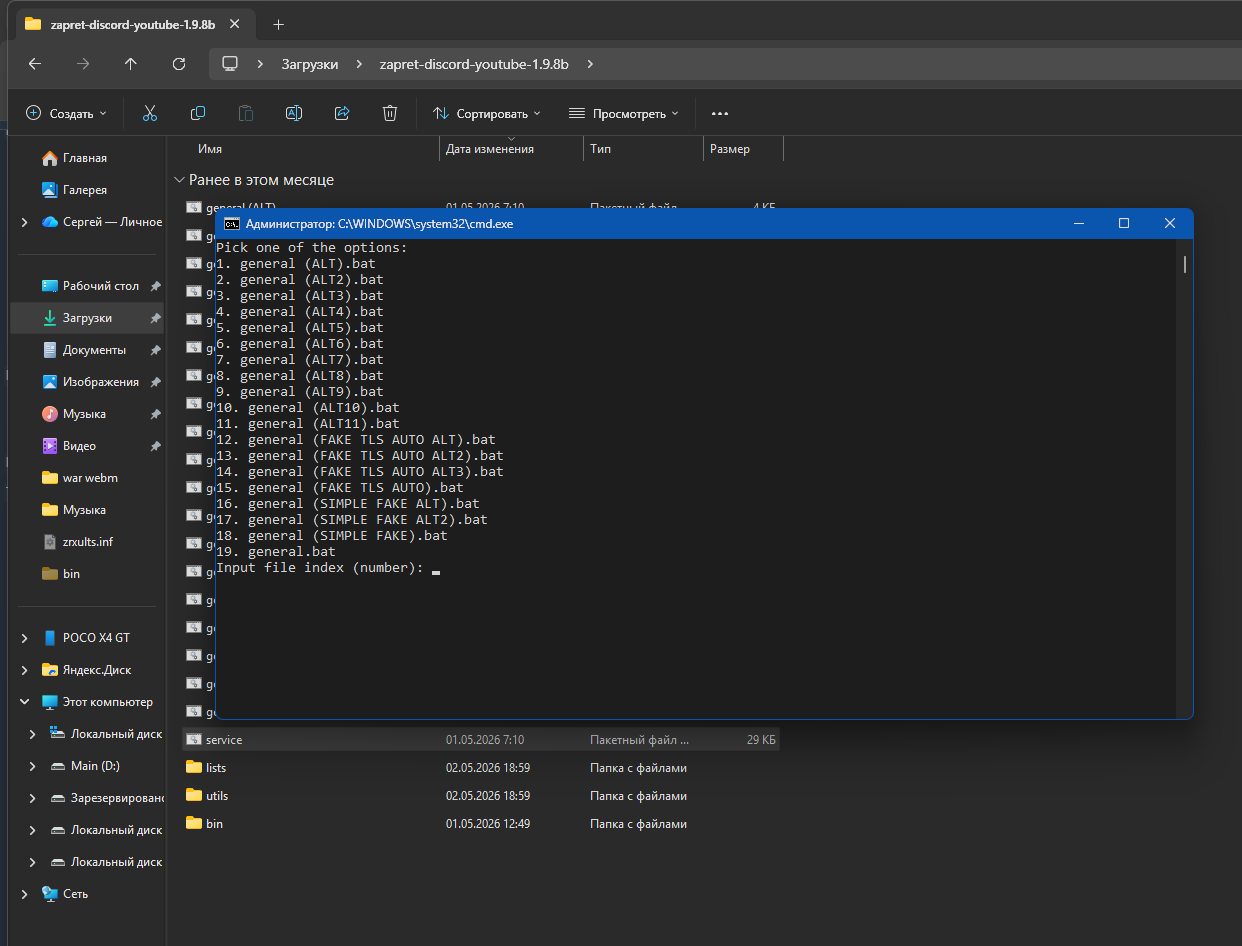Viewport: 1242px width, 946px height.
Task: Select Главная in the navigation pane
Action: click(x=85, y=158)
